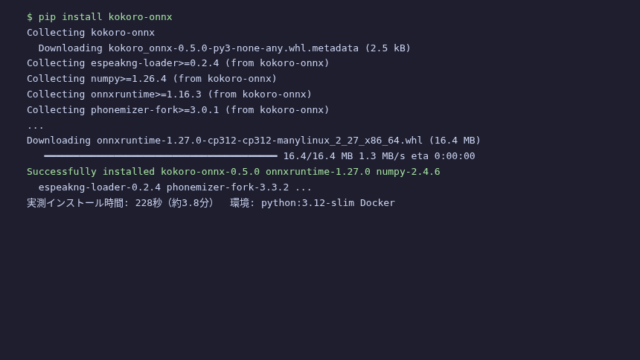Click the '(2.5 kB)' metadata size text
640x360 pixels.
tap(388, 48)
